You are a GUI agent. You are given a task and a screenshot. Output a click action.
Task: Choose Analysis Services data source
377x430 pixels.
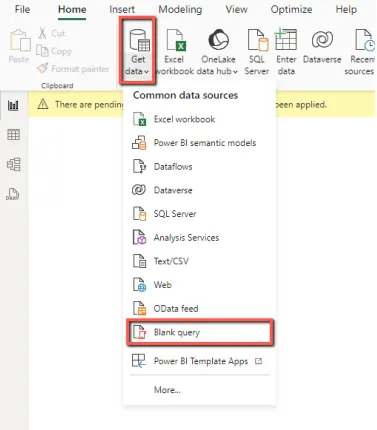pyautogui.click(x=199, y=238)
